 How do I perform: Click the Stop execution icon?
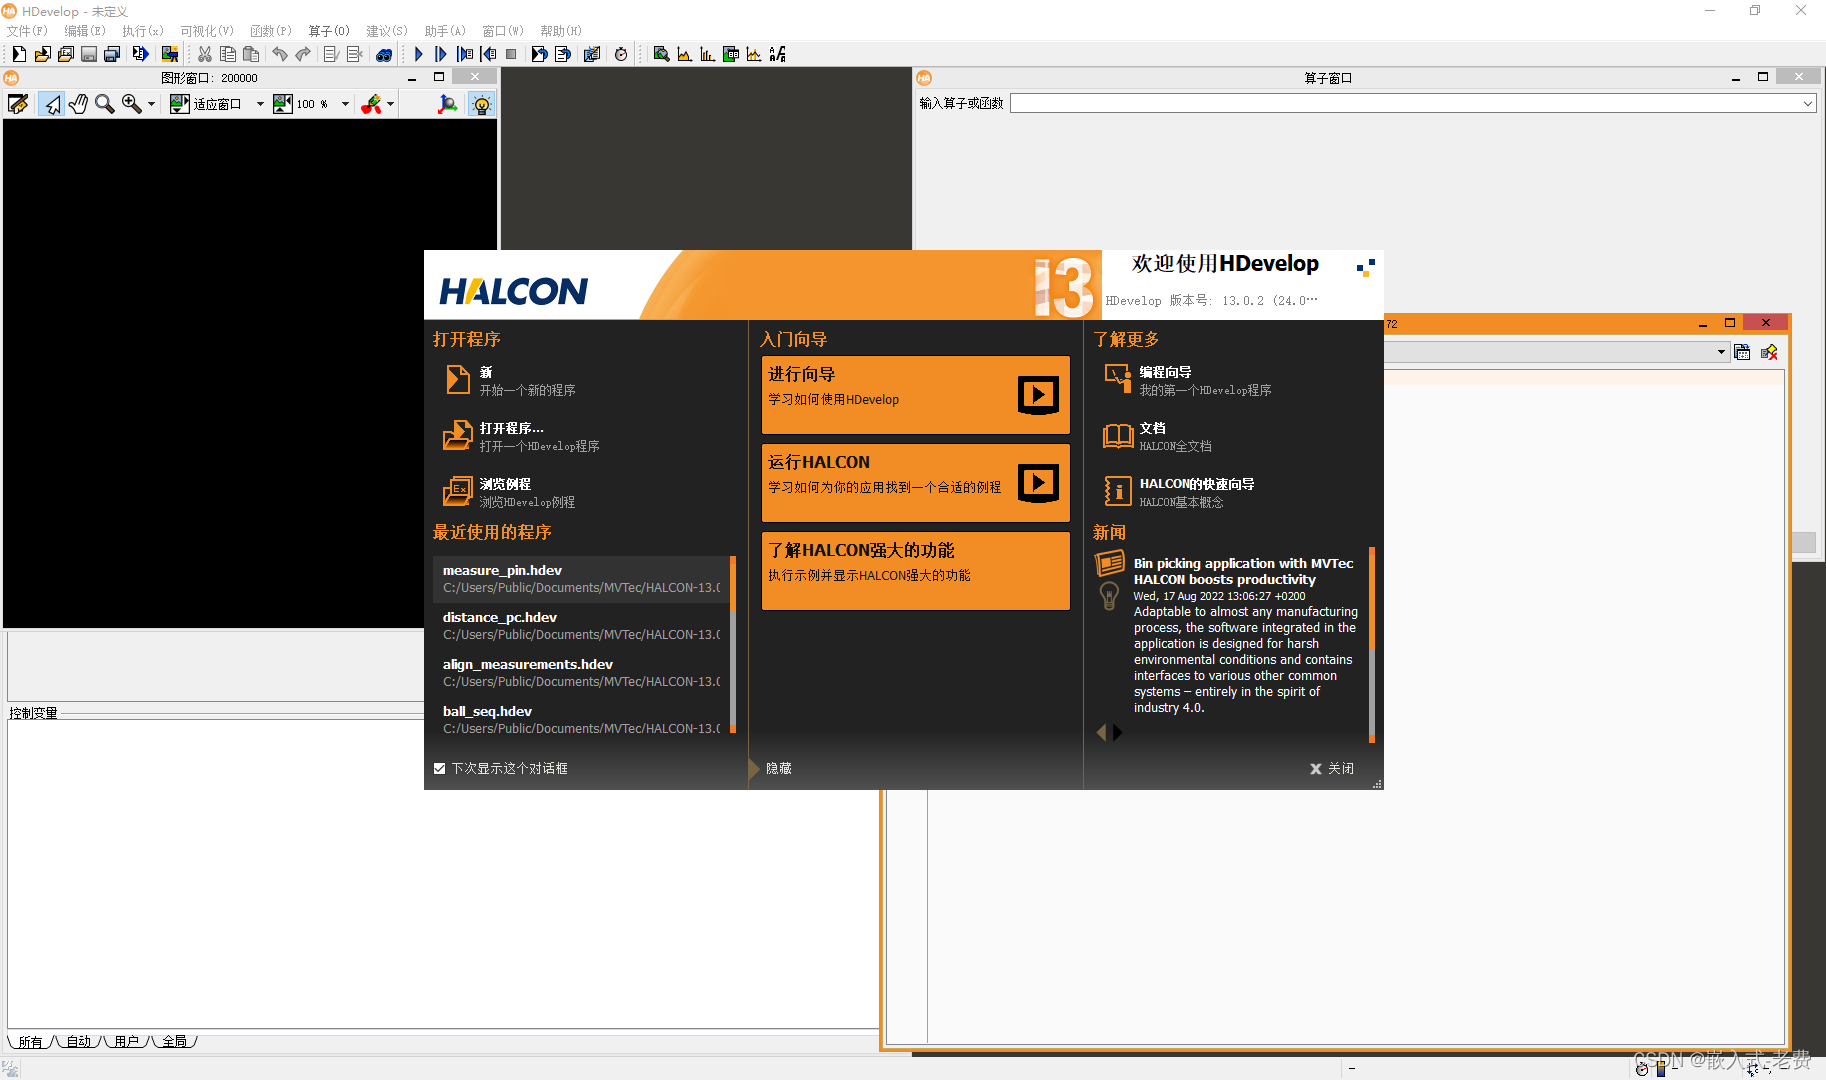510,54
